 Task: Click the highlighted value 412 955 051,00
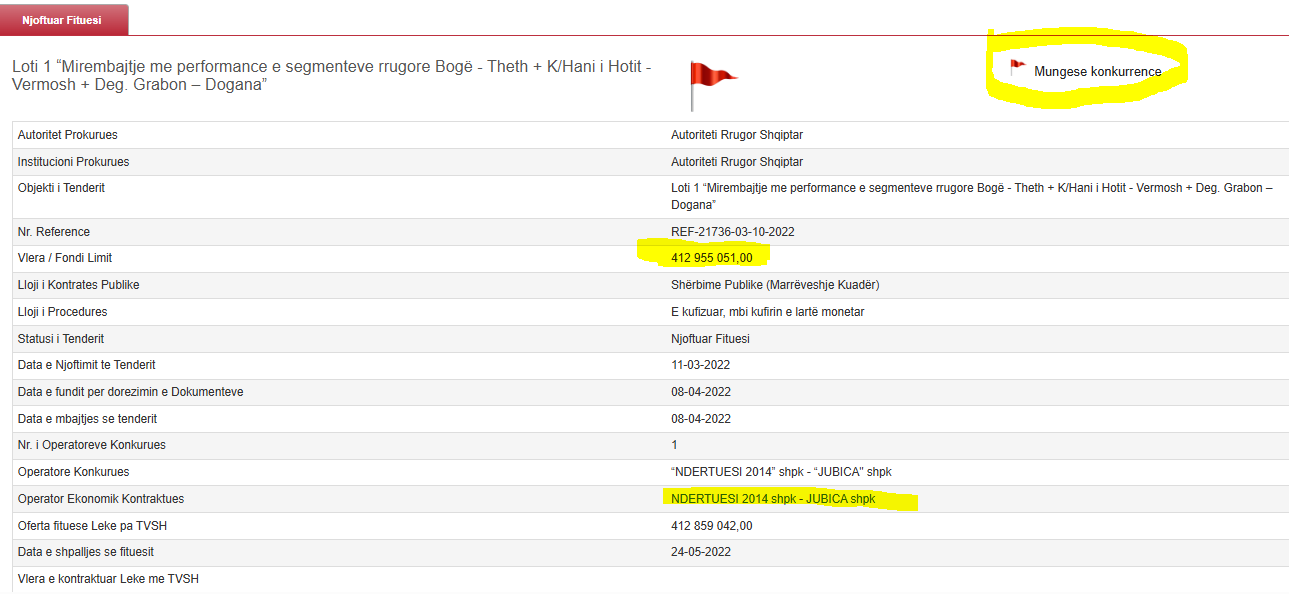click(x=711, y=258)
